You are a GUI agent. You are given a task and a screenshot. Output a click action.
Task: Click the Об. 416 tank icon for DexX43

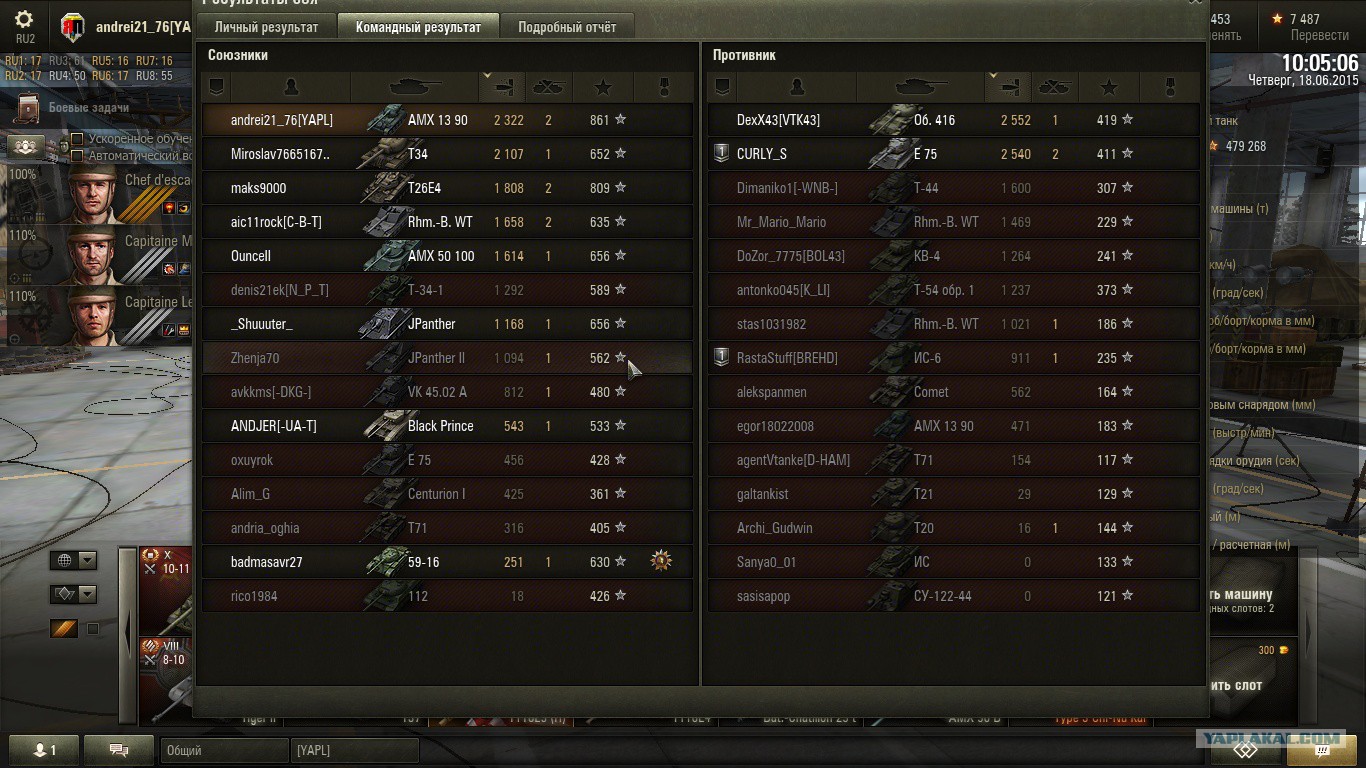coord(891,120)
